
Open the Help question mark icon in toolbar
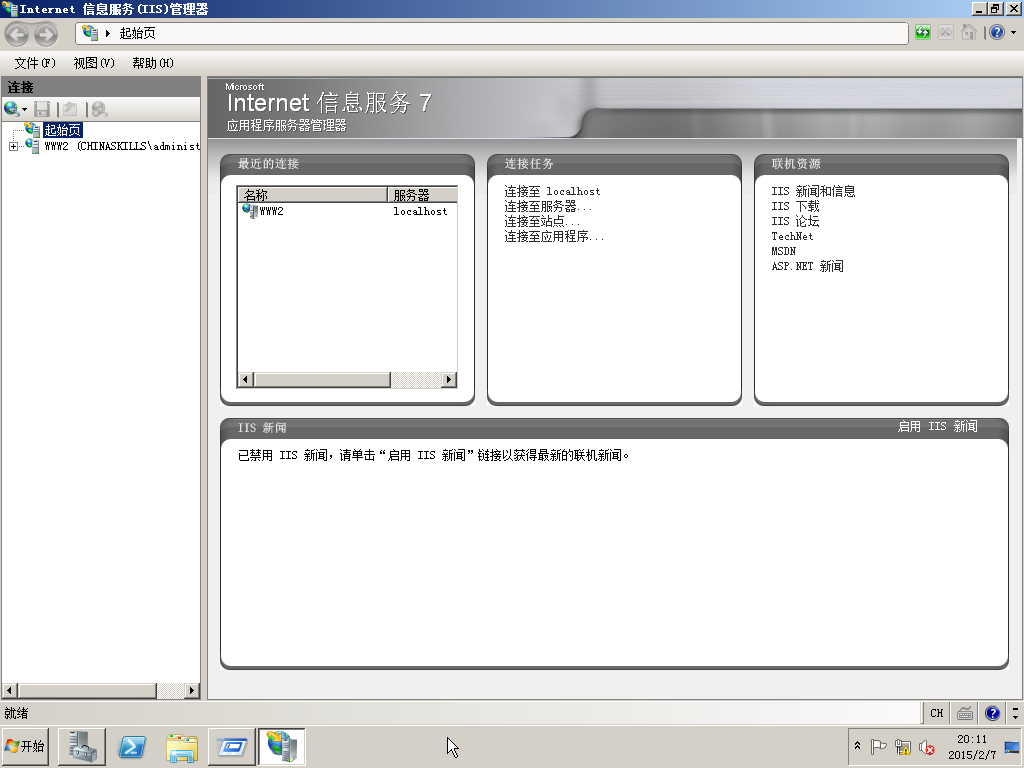click(997, 33)
